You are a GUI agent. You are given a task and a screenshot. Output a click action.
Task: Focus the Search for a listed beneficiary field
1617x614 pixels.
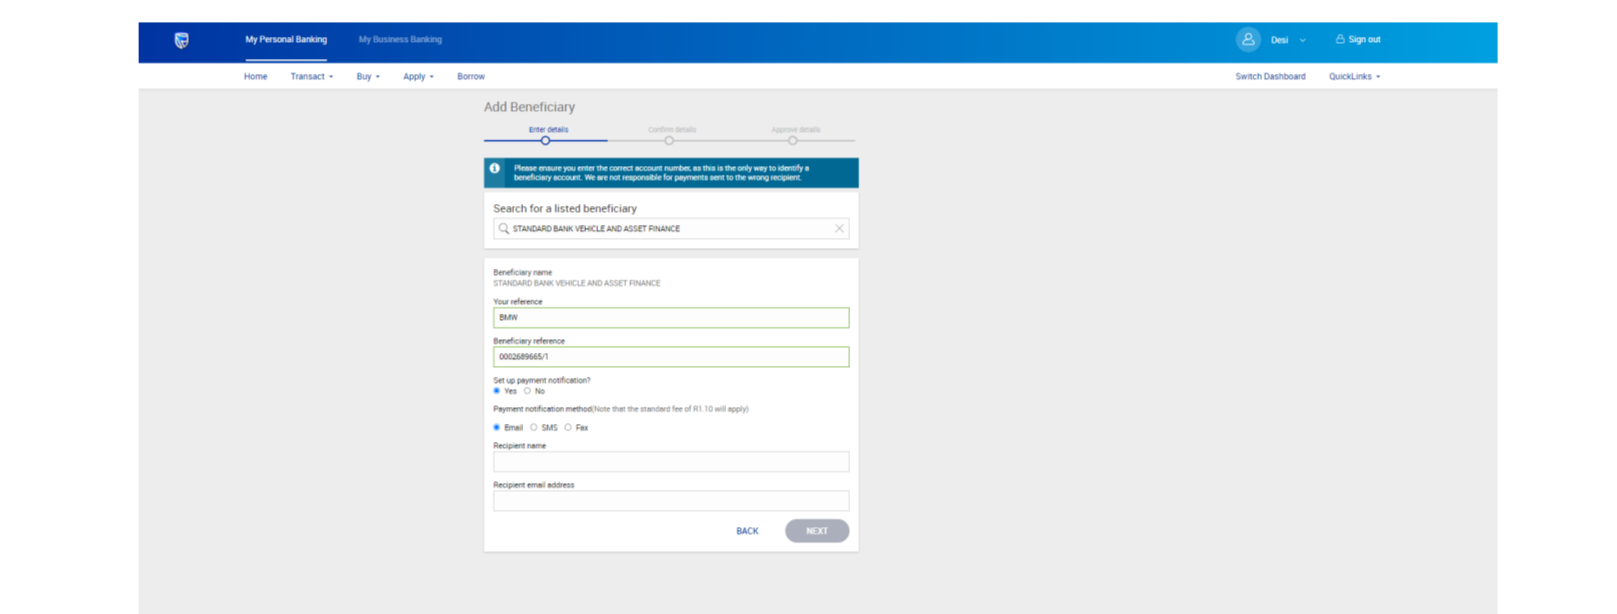tap(671, 229)
